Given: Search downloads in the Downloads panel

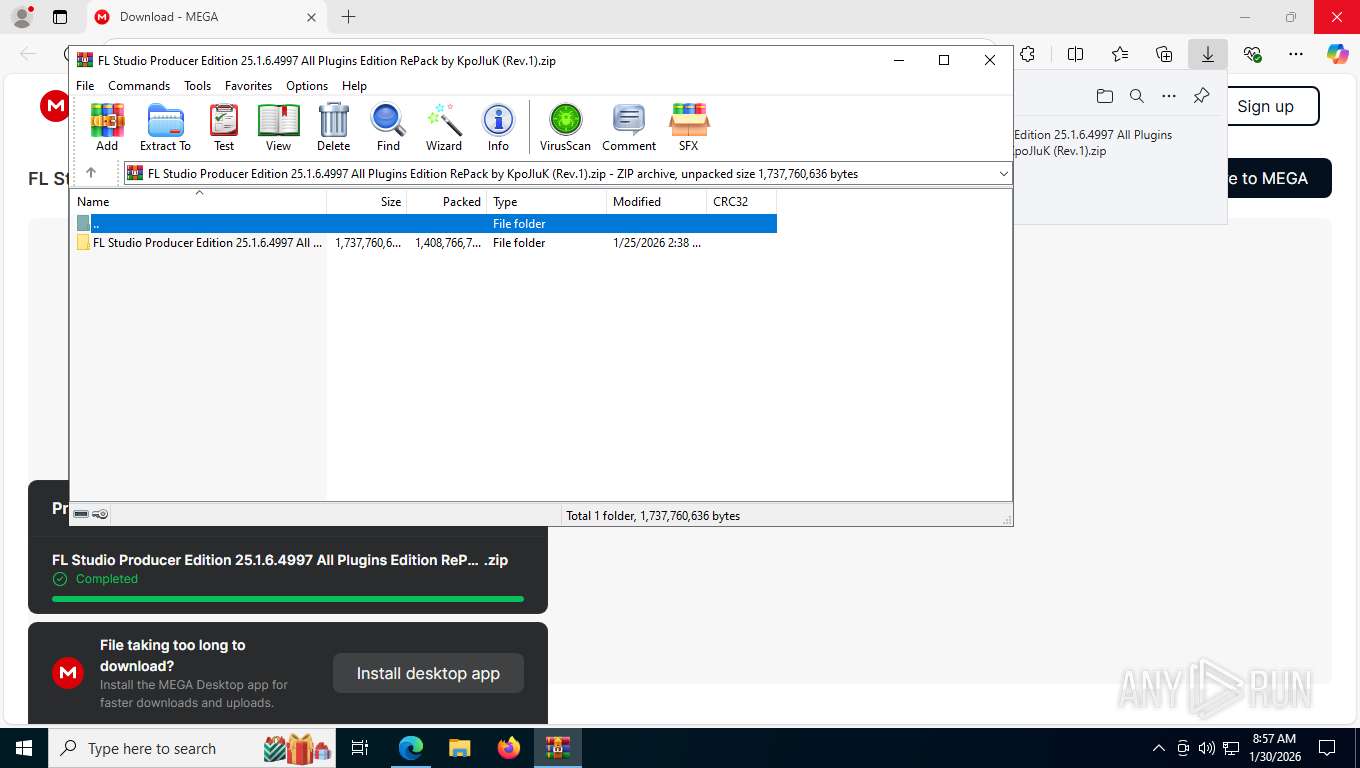Looking at the screenshot, I should coord(1136,96).
